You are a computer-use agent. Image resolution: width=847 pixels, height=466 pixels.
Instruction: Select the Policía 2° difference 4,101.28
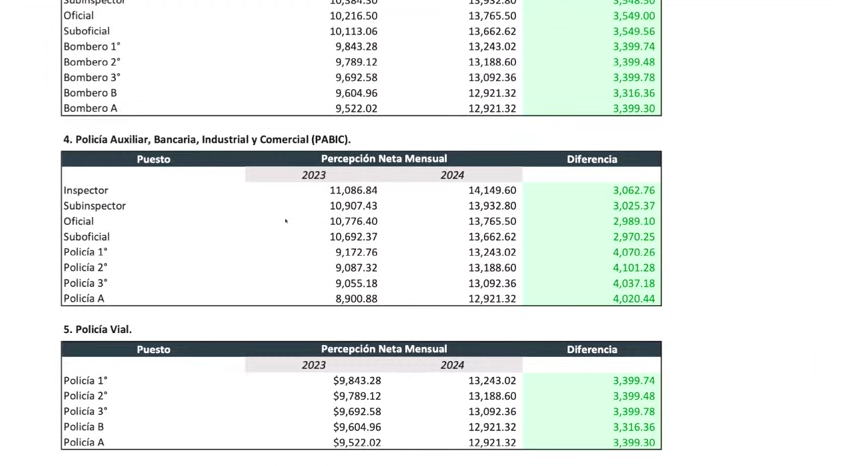633,267
